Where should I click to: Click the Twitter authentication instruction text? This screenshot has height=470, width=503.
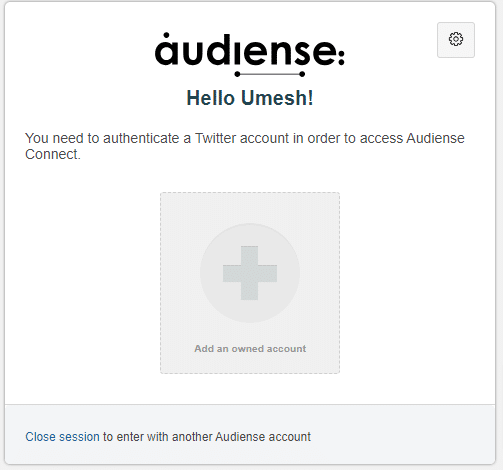tap(245, 146)
